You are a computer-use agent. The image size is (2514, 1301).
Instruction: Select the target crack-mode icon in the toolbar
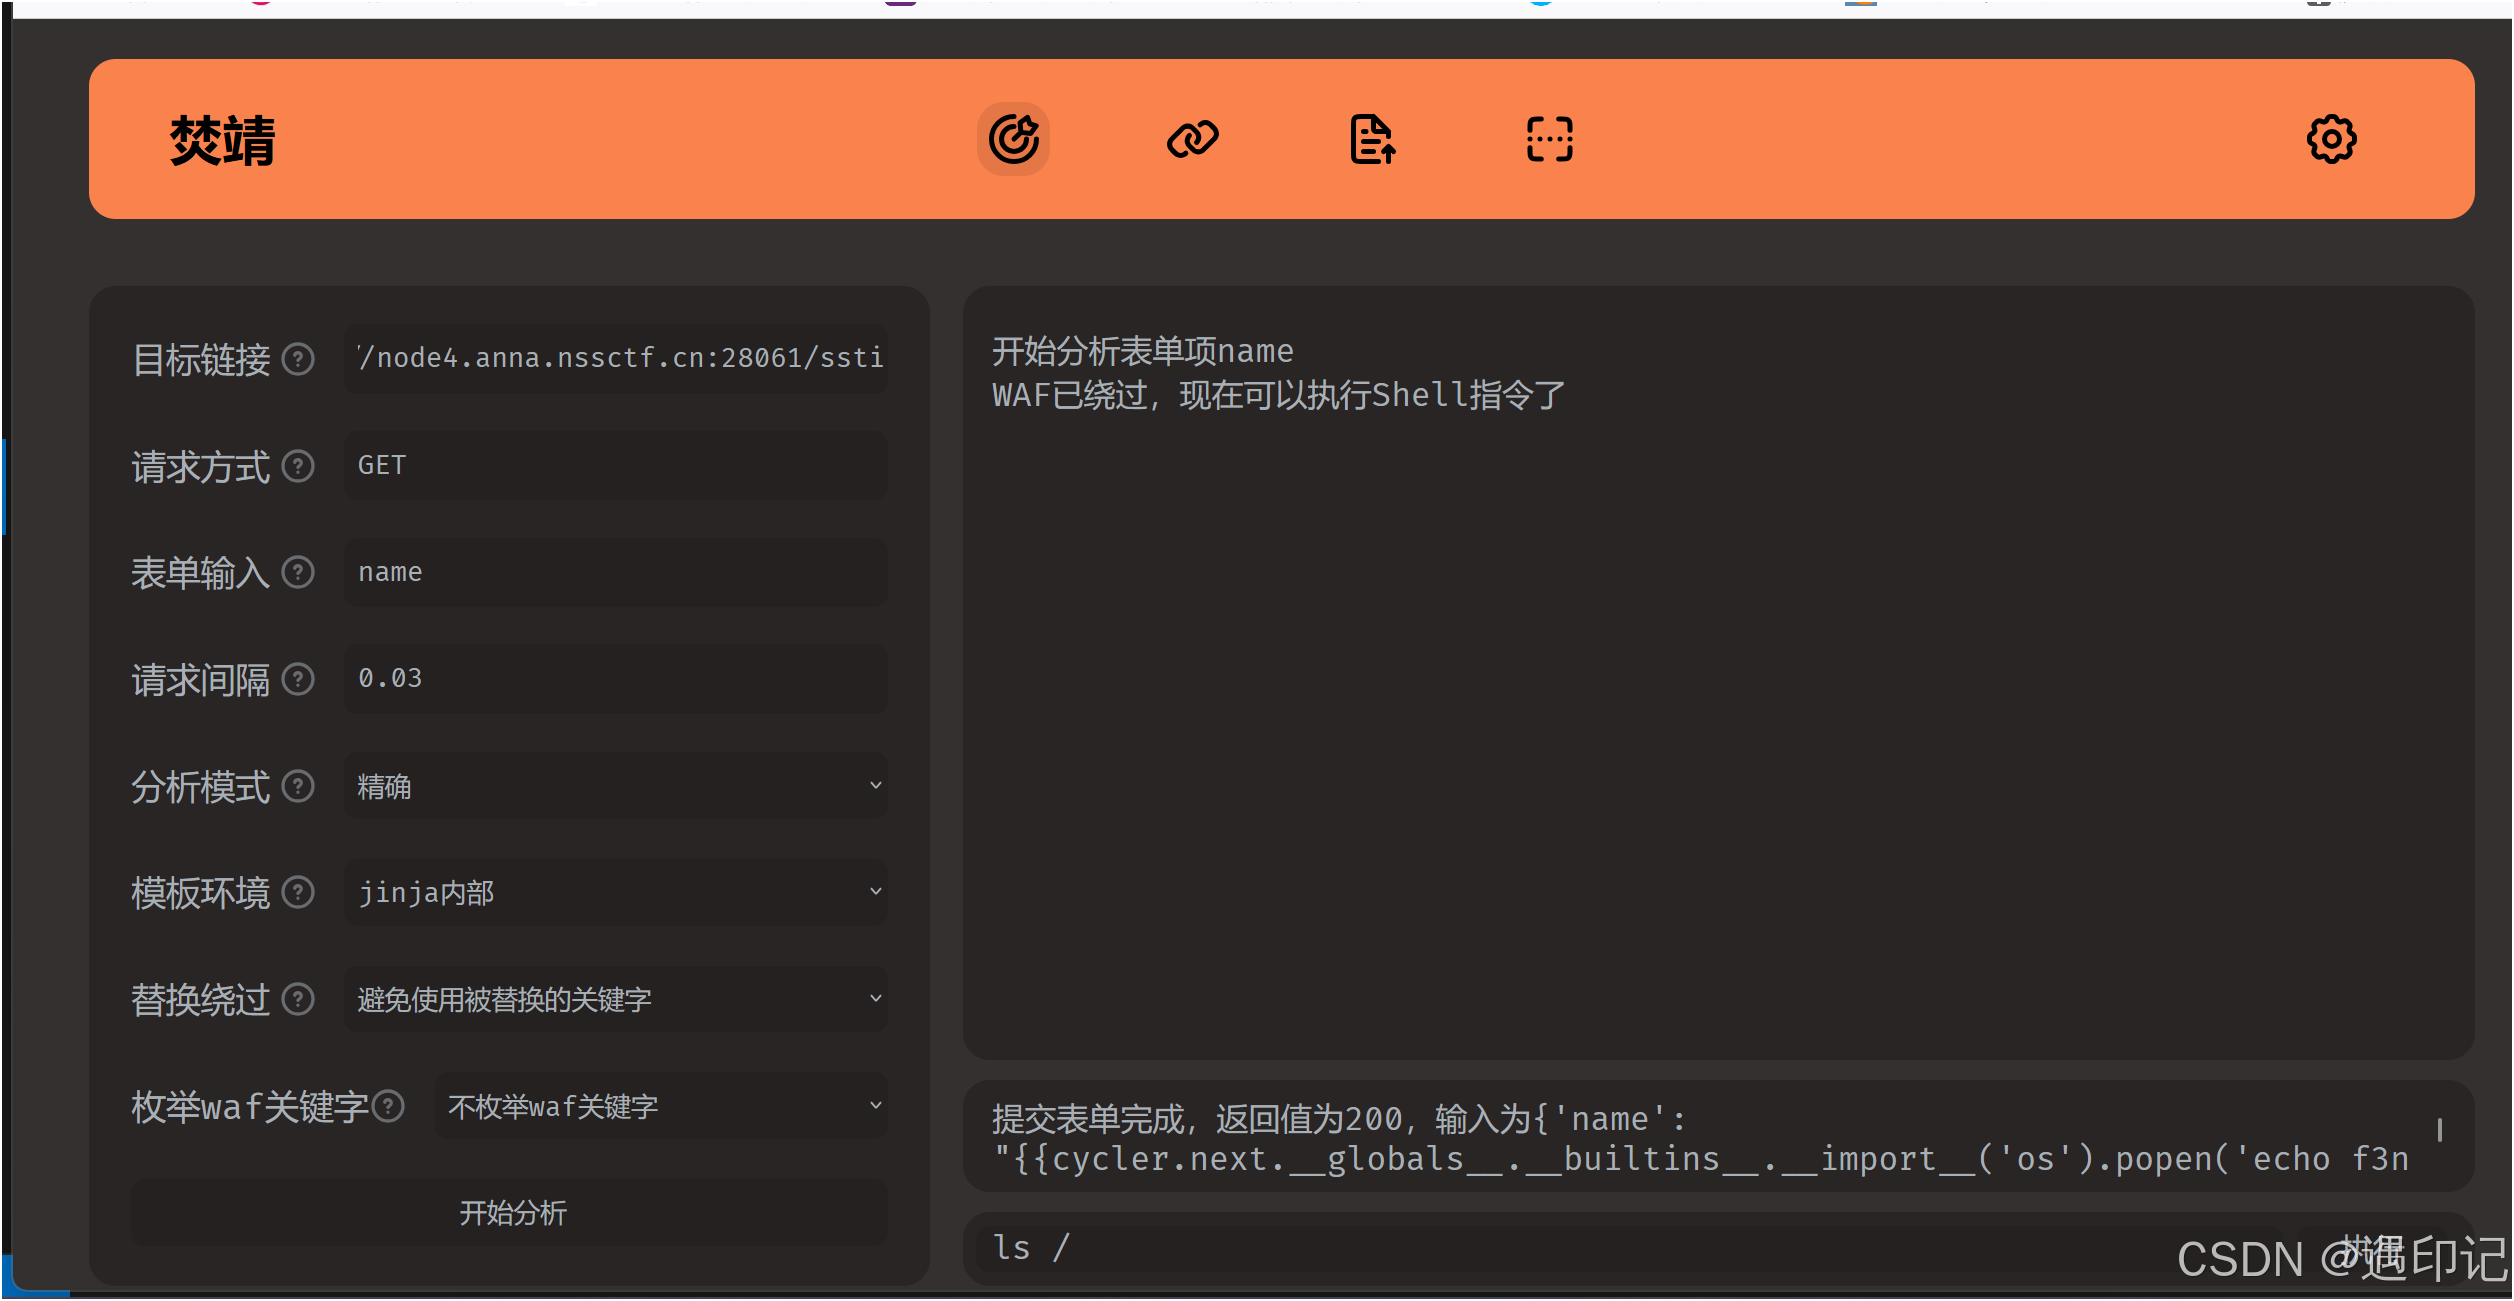[1013, 139]
